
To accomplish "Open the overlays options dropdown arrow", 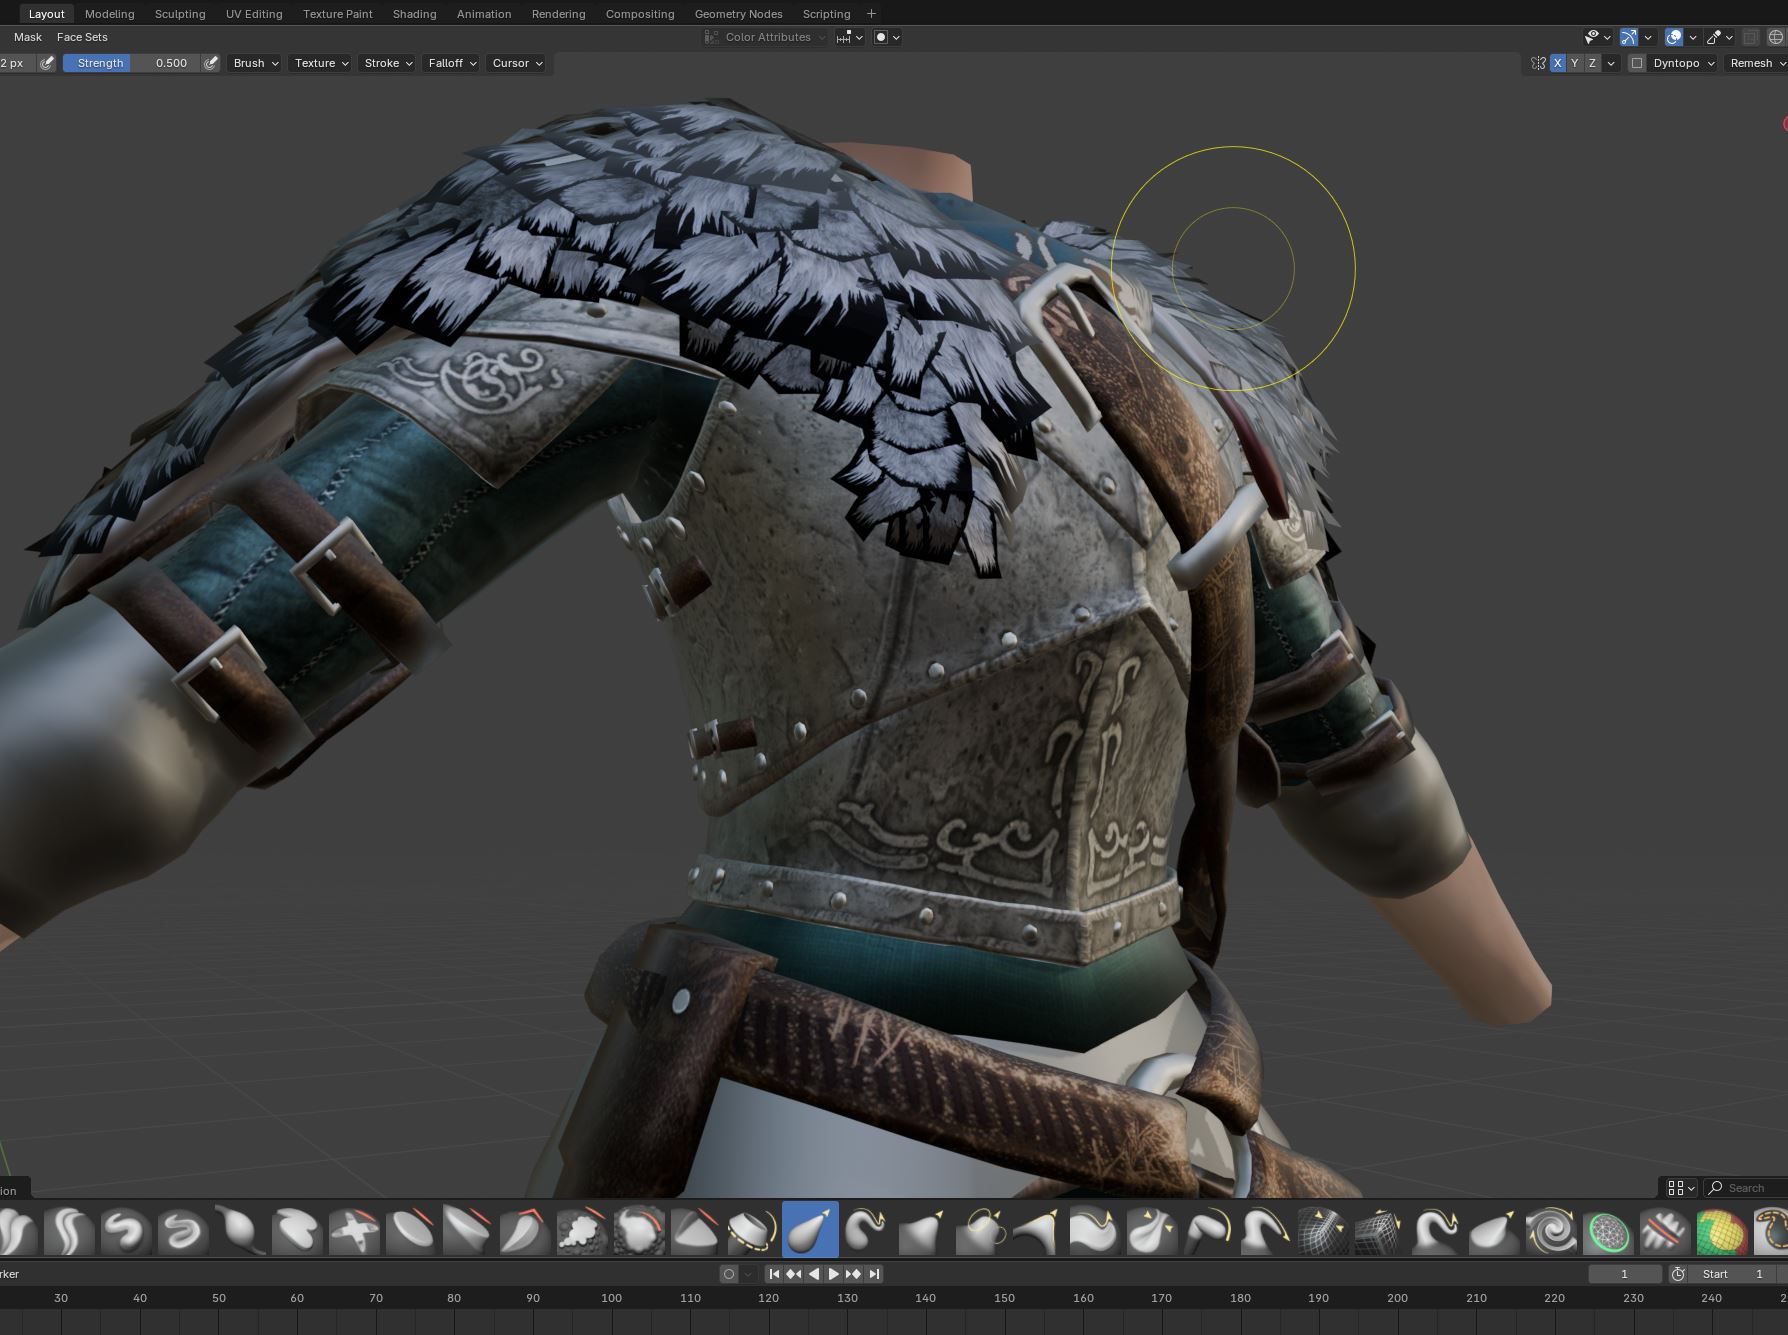I will click(x=1692, y=37).
